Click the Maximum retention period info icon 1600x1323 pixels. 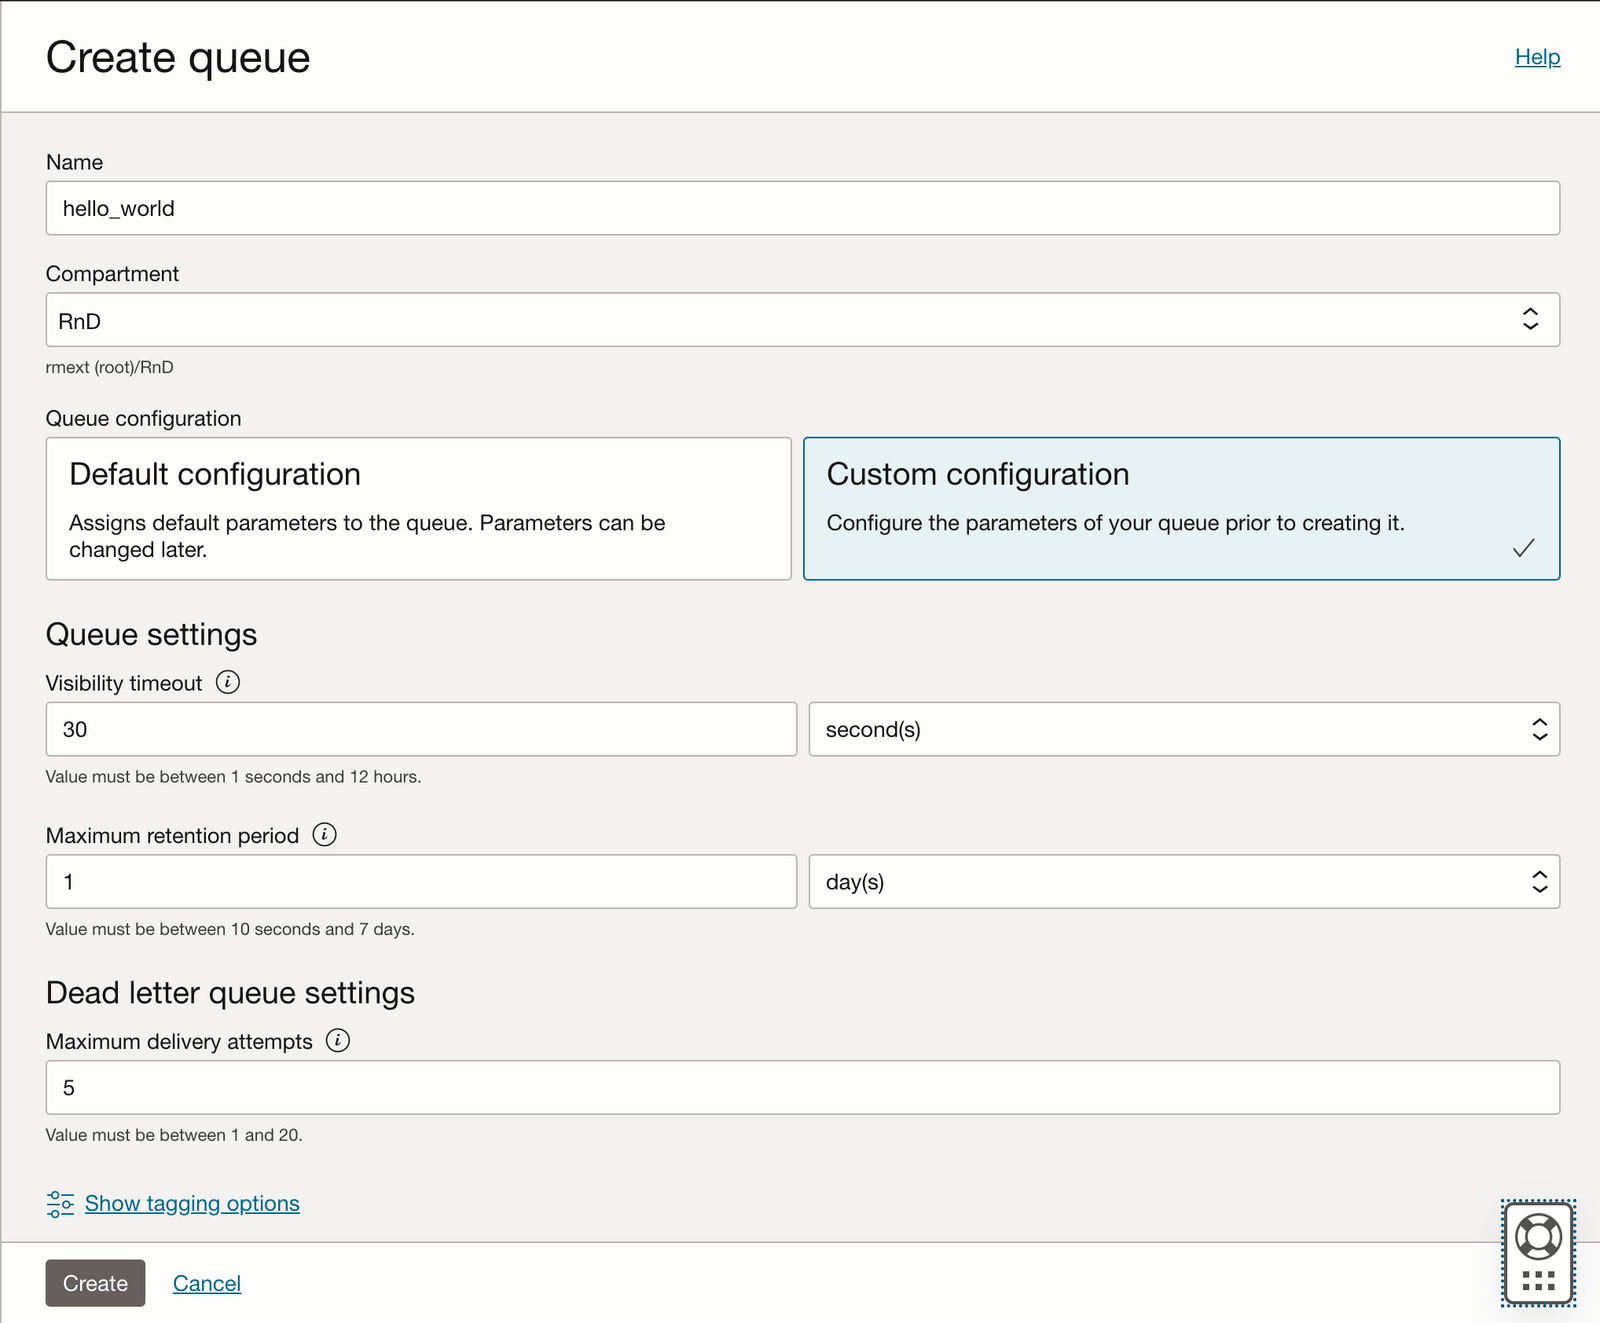323,835
